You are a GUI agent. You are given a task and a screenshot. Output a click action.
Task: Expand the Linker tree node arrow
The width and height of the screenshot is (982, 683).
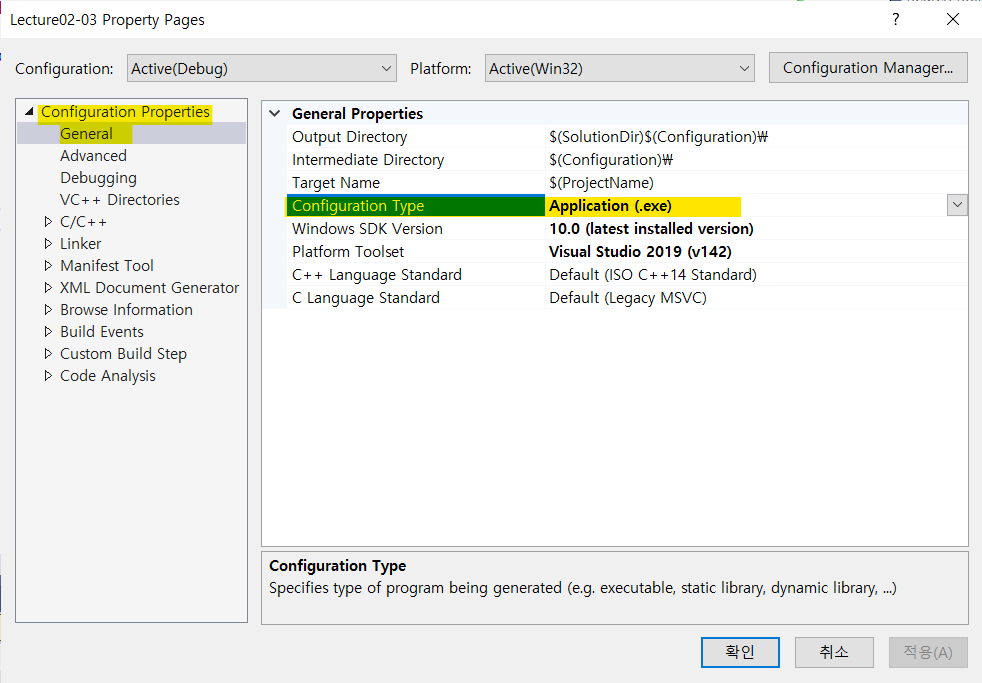[x=48, y=244]
